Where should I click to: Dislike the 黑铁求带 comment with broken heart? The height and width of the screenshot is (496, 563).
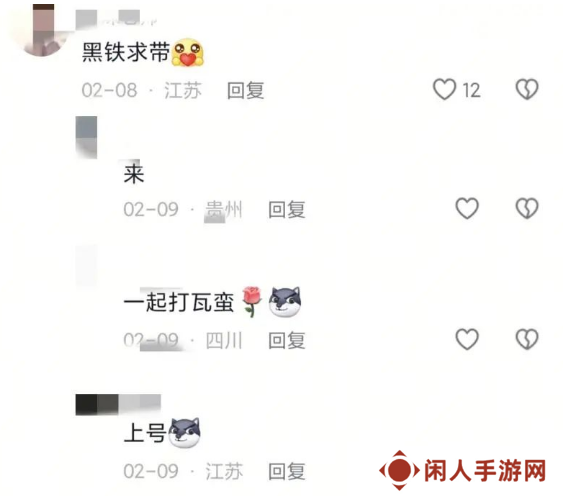527,89
